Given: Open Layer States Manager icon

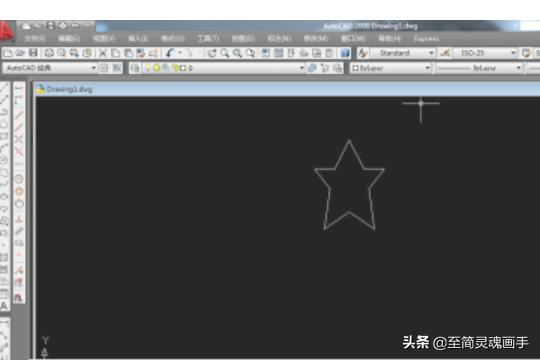Looking at the screenshot, I should click(338, 68).
